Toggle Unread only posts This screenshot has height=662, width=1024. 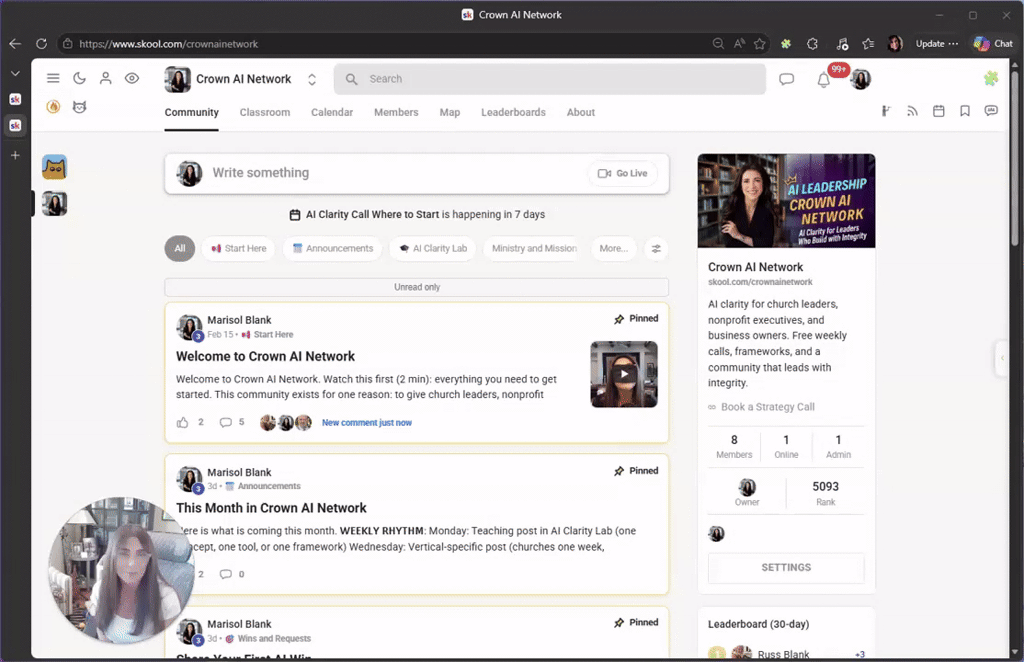[417, 287]
